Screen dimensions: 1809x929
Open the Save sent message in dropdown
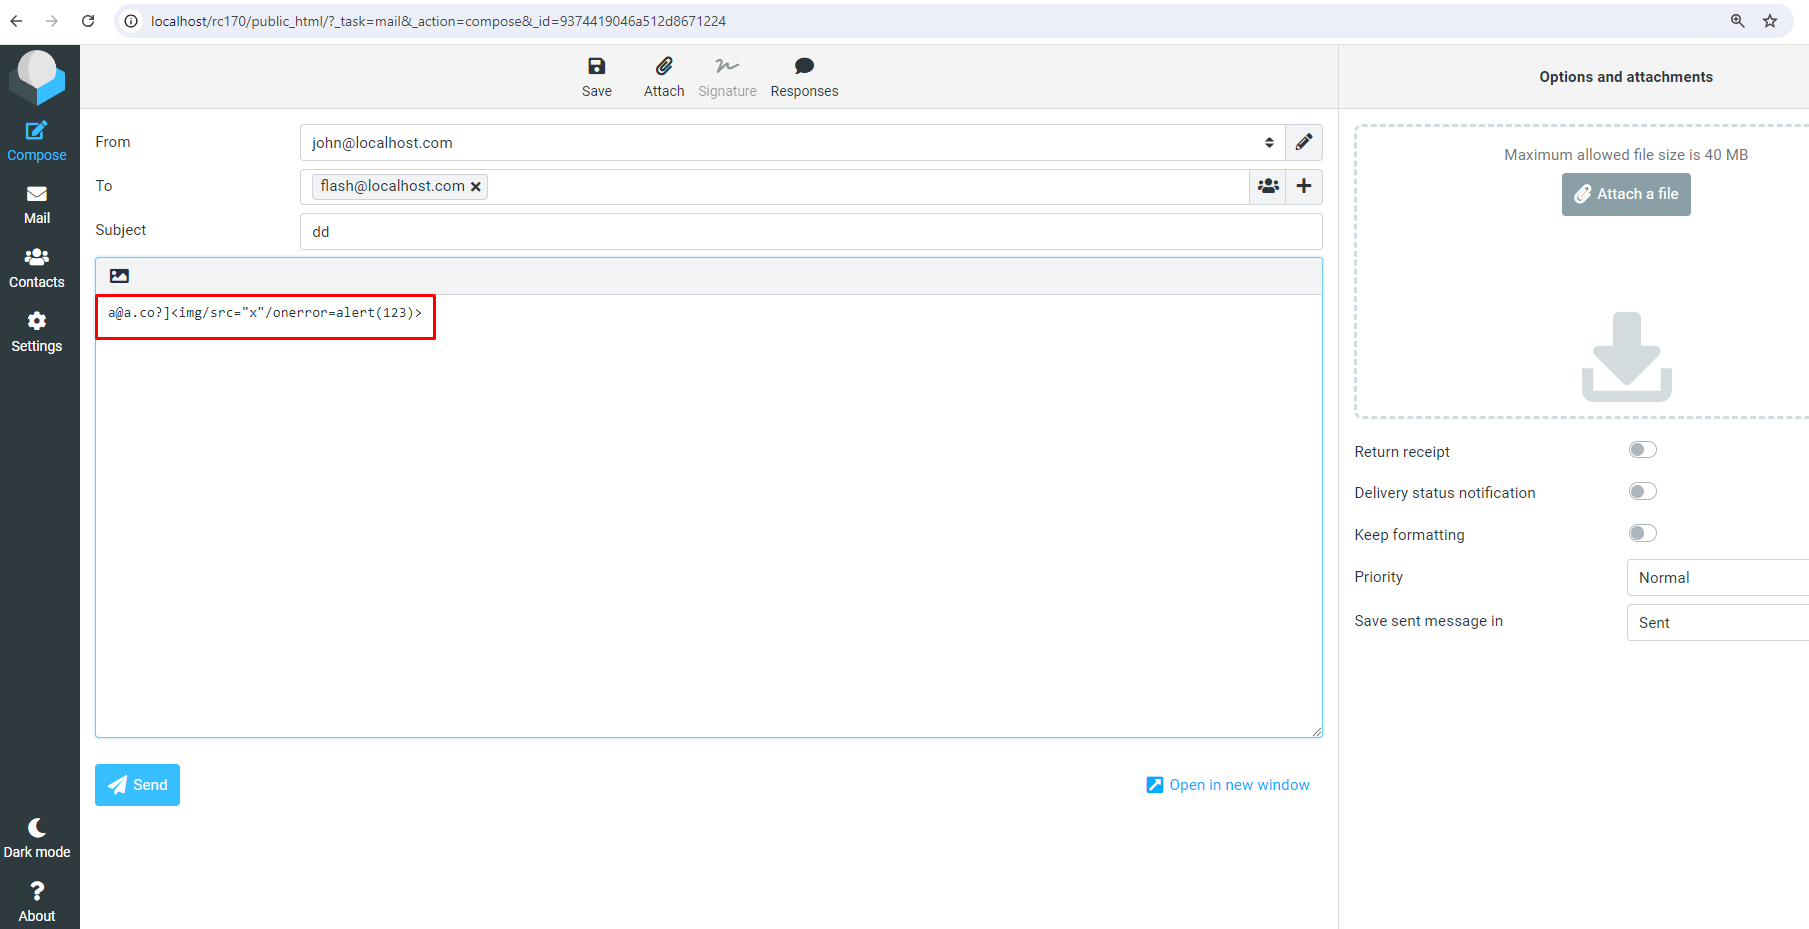pos(1717,622)
